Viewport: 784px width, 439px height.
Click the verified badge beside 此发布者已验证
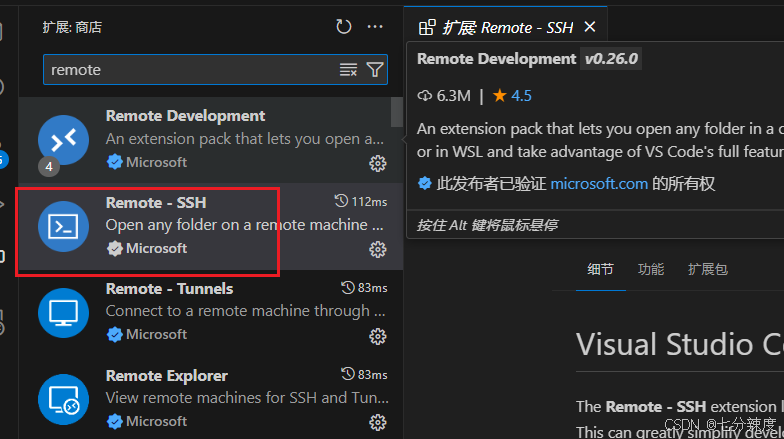[424, 184]
